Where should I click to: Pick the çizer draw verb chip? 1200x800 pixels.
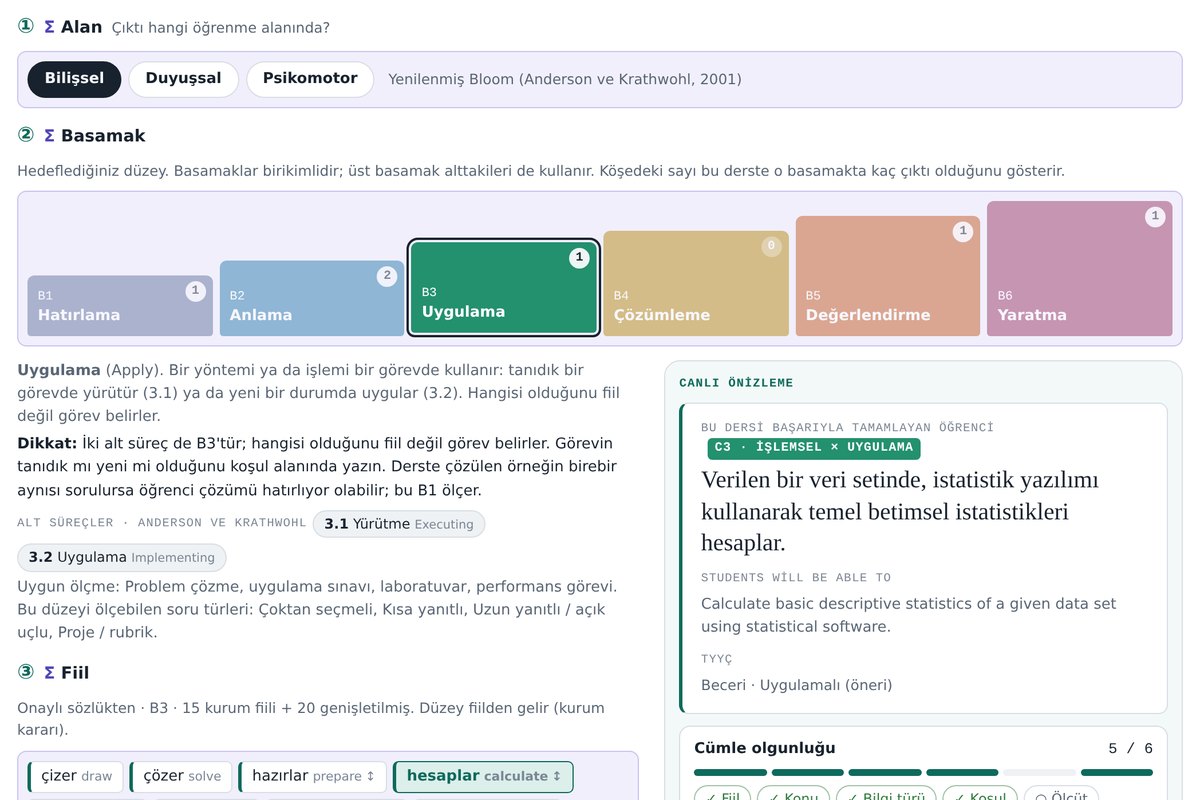[x=76, y=777]
